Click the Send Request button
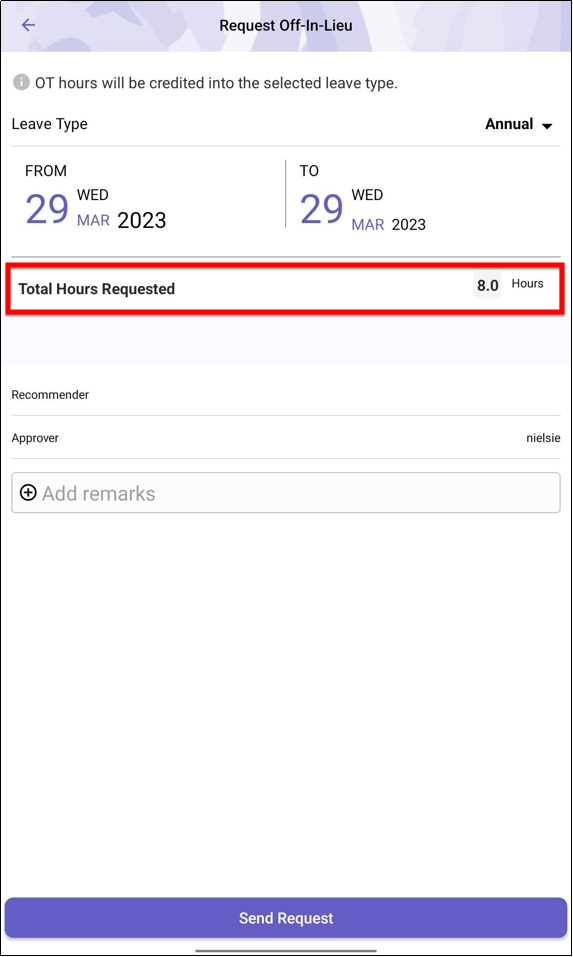Screen dimensions: 573x957 pyautogui.click(x=286, y=918)
